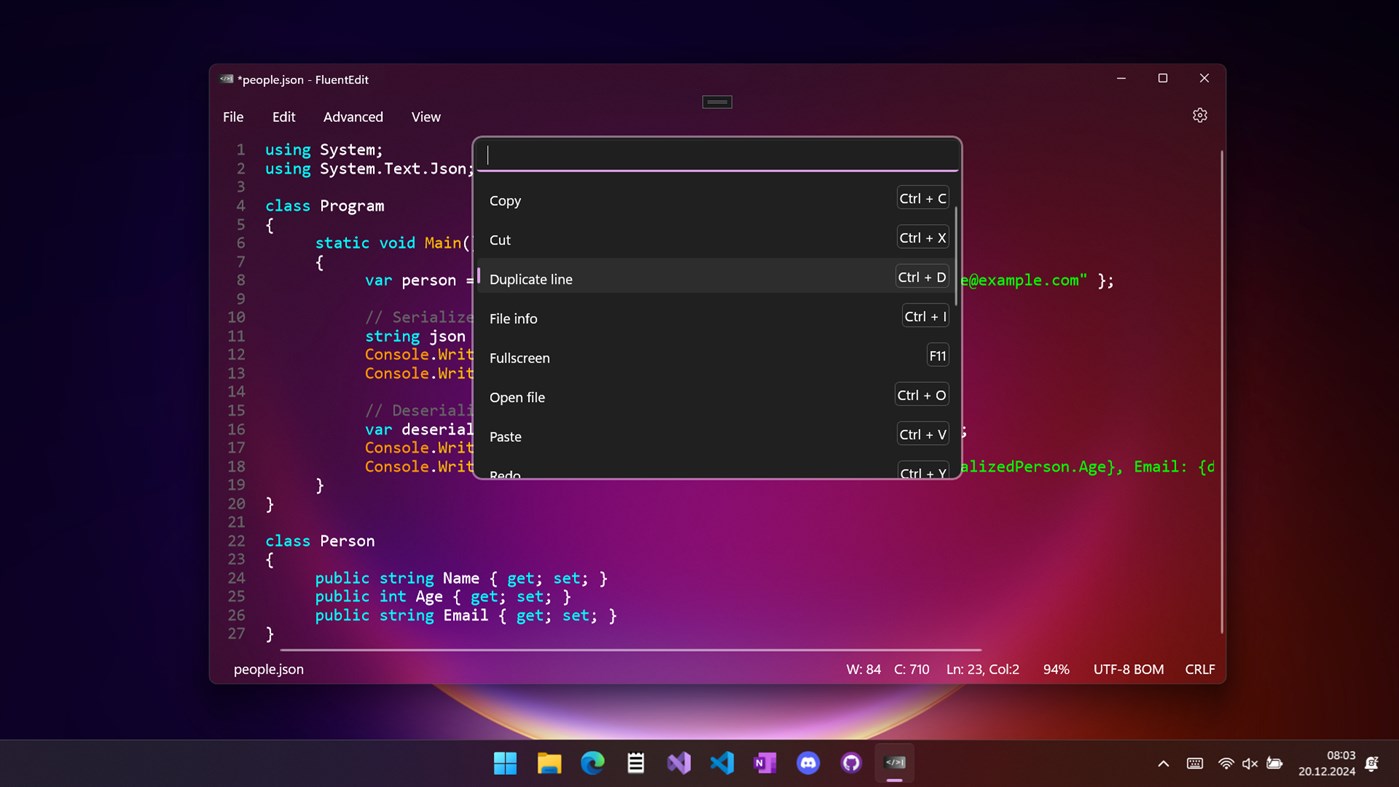
Task: Click the people.json file name in status bar
Action: (269, 669)
